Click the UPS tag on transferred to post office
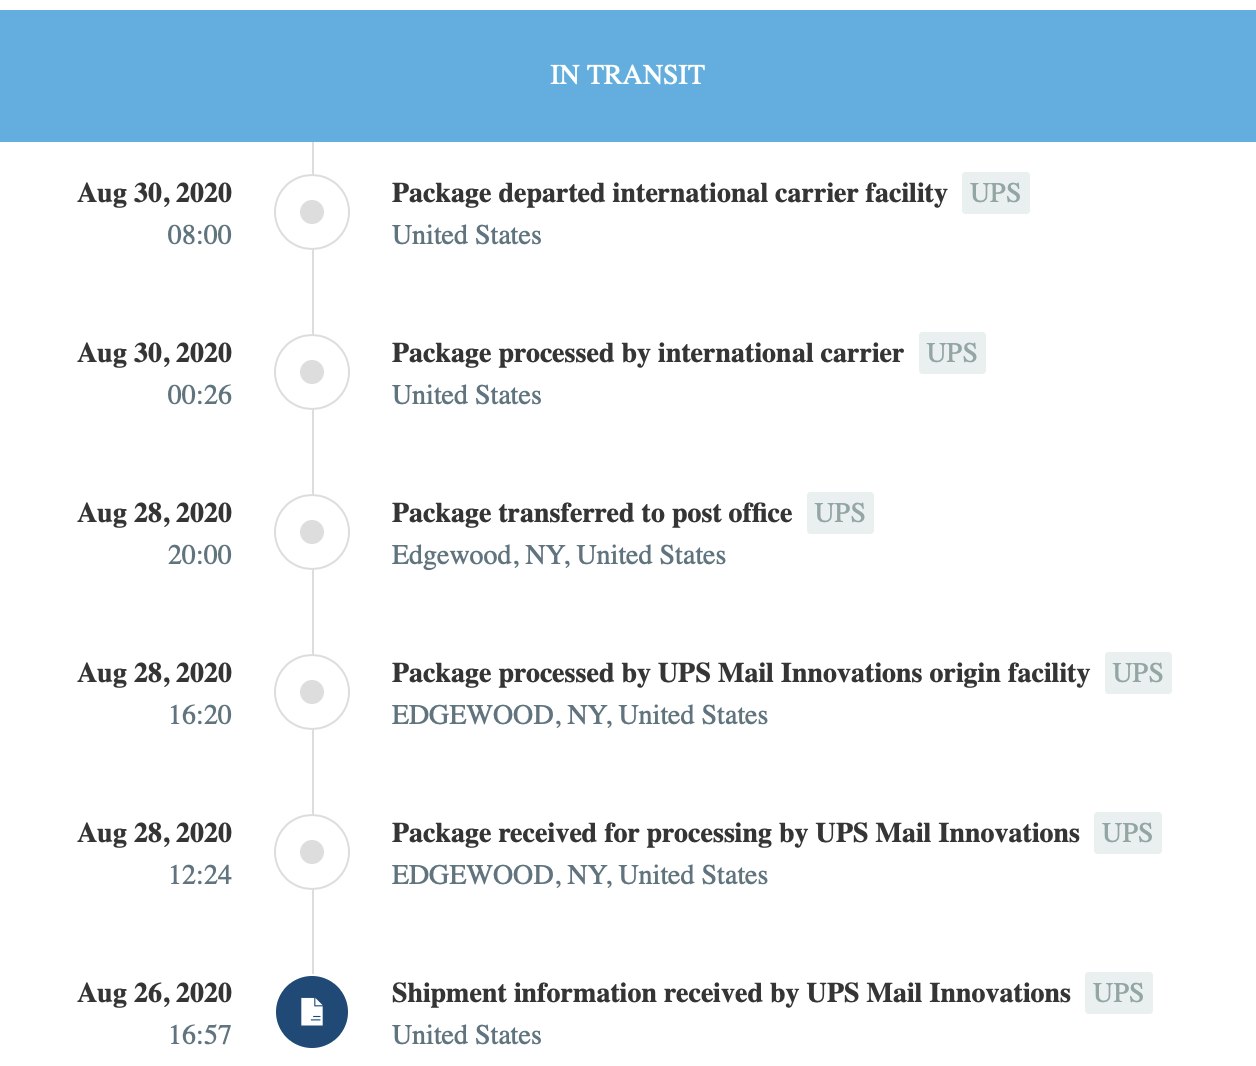The image size is (1256, 1066). point(840,513)
